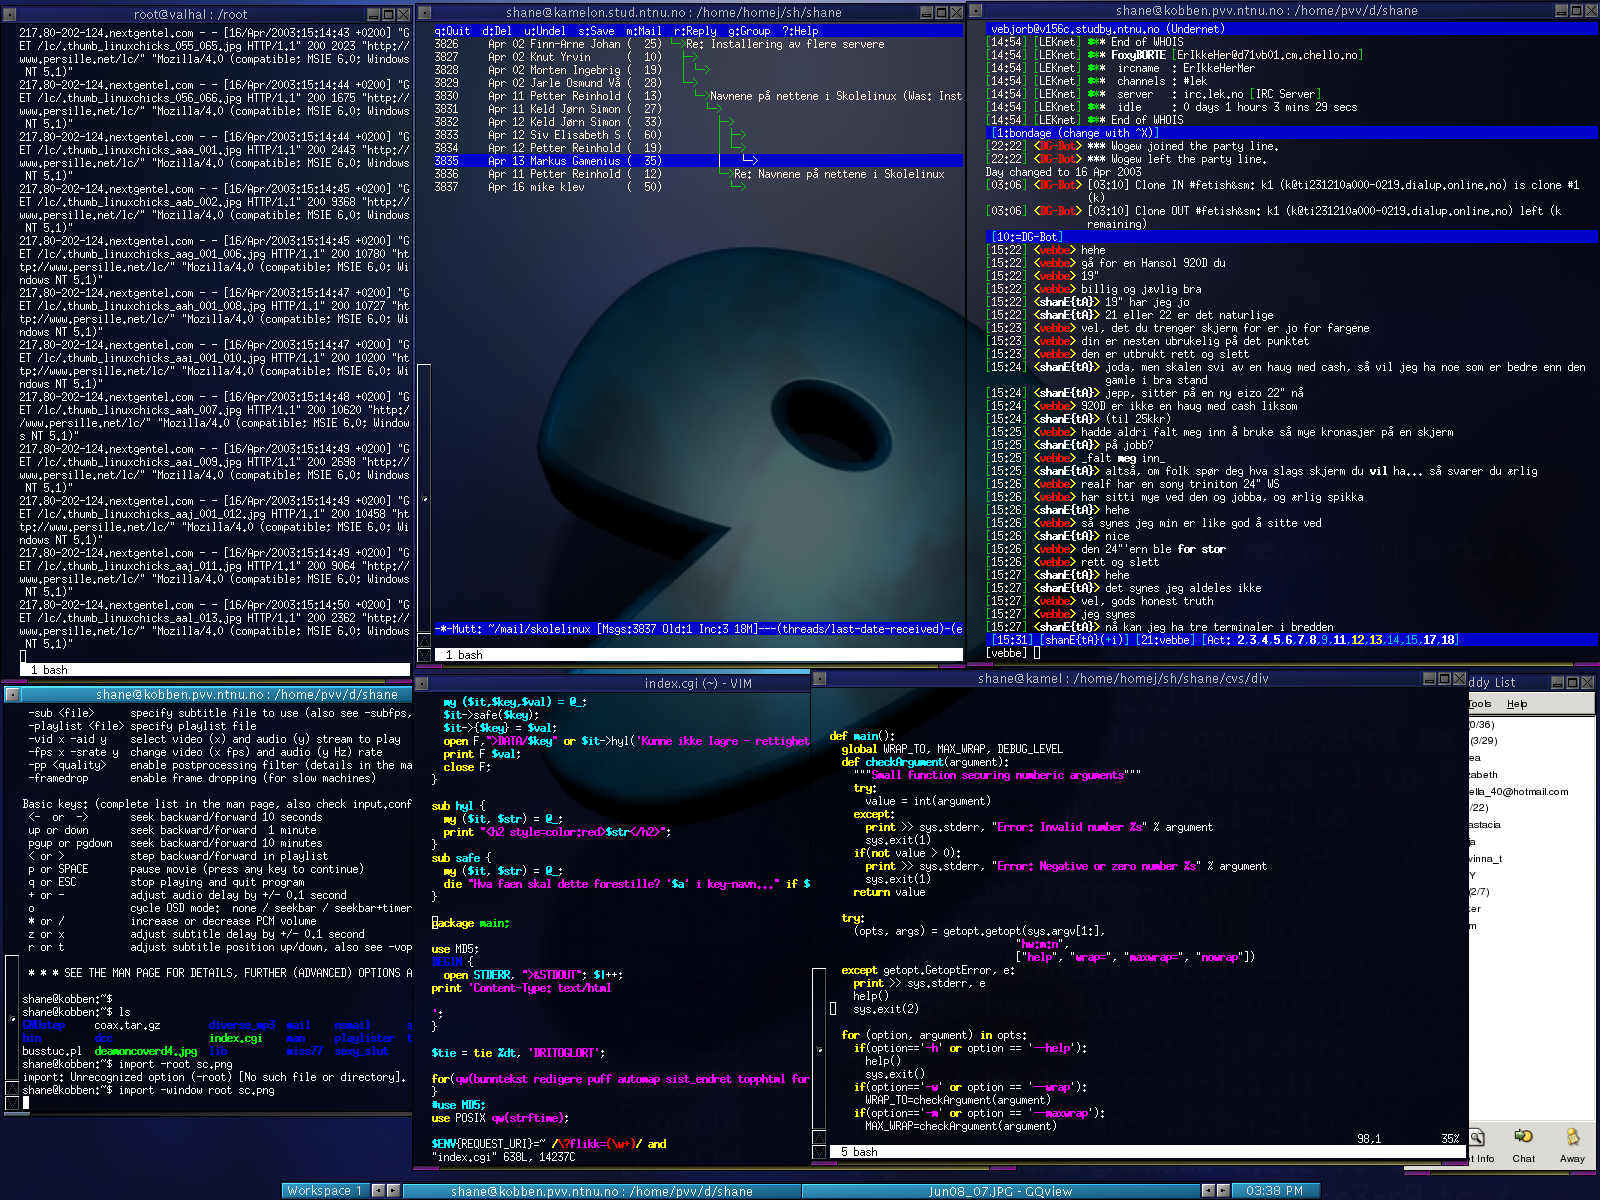Switch to next workspace with right arrow
1600x1200 pixels.
point(393,1190)
